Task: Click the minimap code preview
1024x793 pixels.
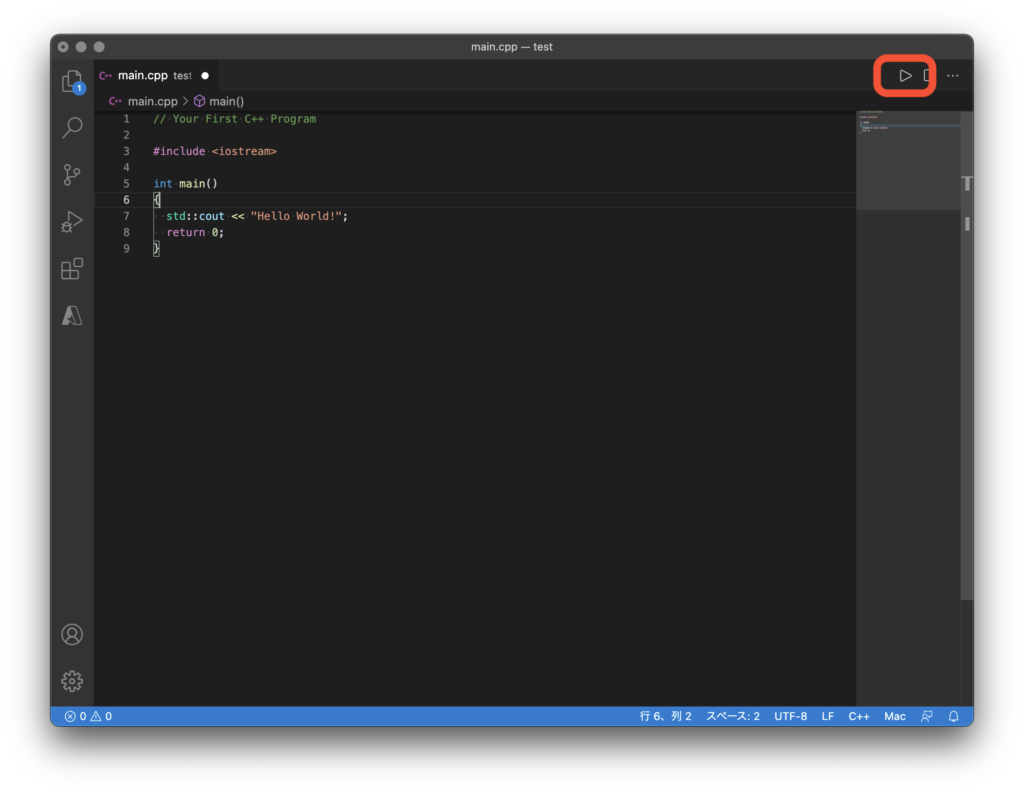Action: [x=908, y=160]
